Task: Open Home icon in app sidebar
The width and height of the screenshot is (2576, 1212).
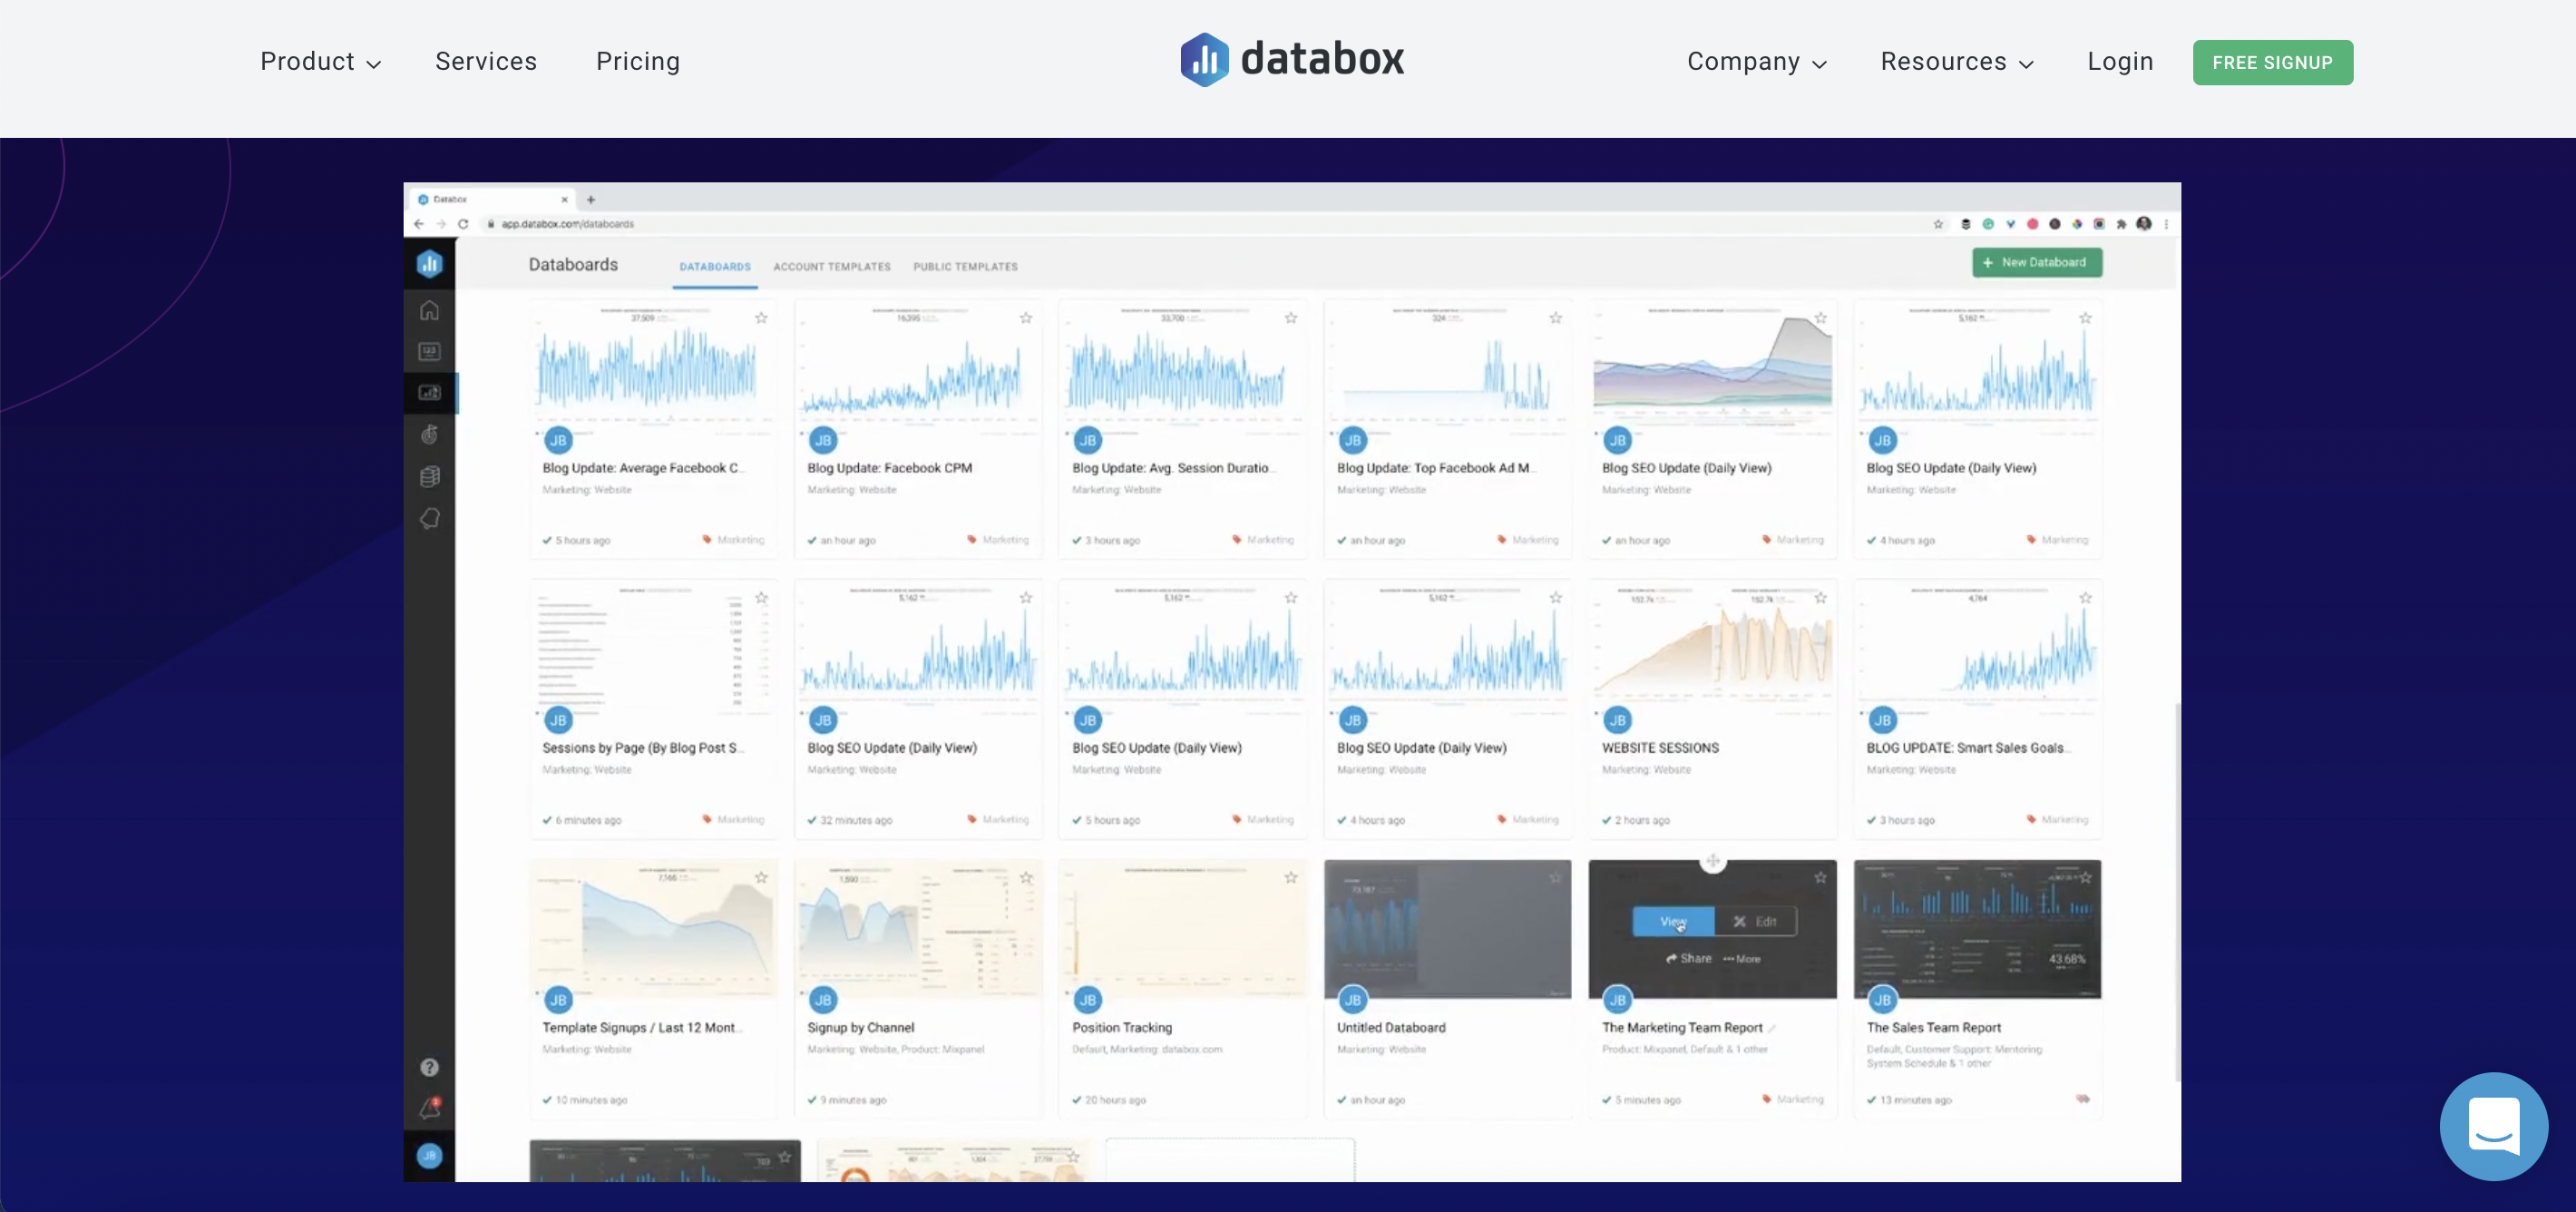Action: pos(429,310)
